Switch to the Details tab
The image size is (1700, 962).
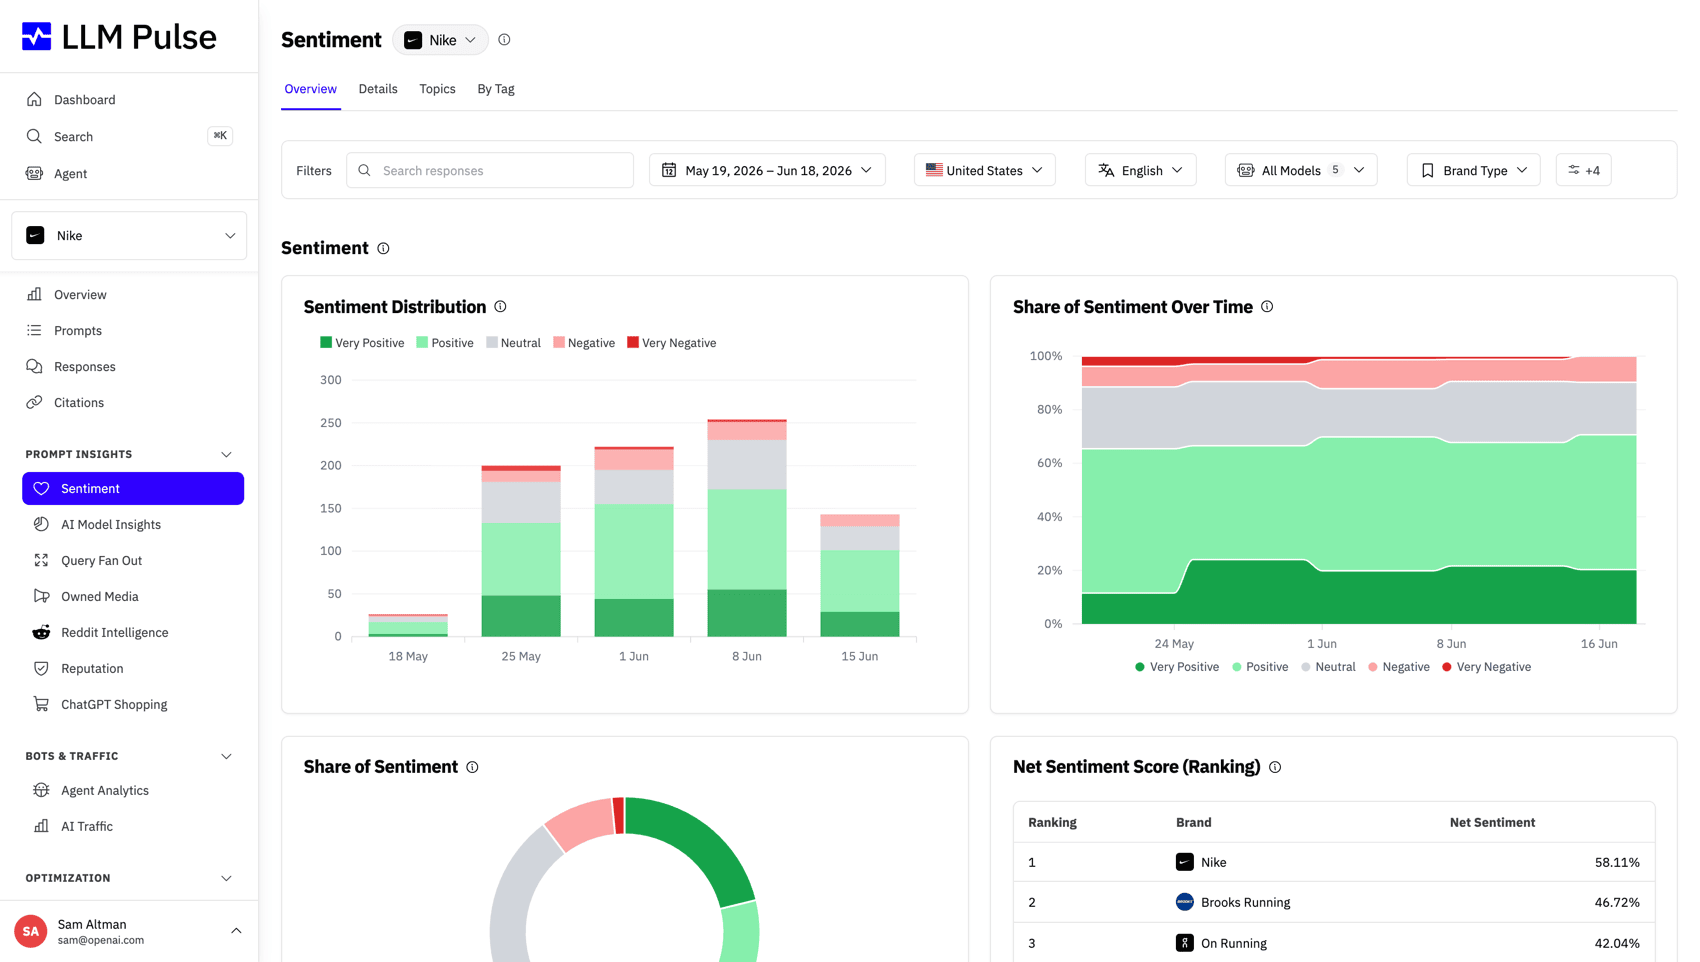point(378,89)
